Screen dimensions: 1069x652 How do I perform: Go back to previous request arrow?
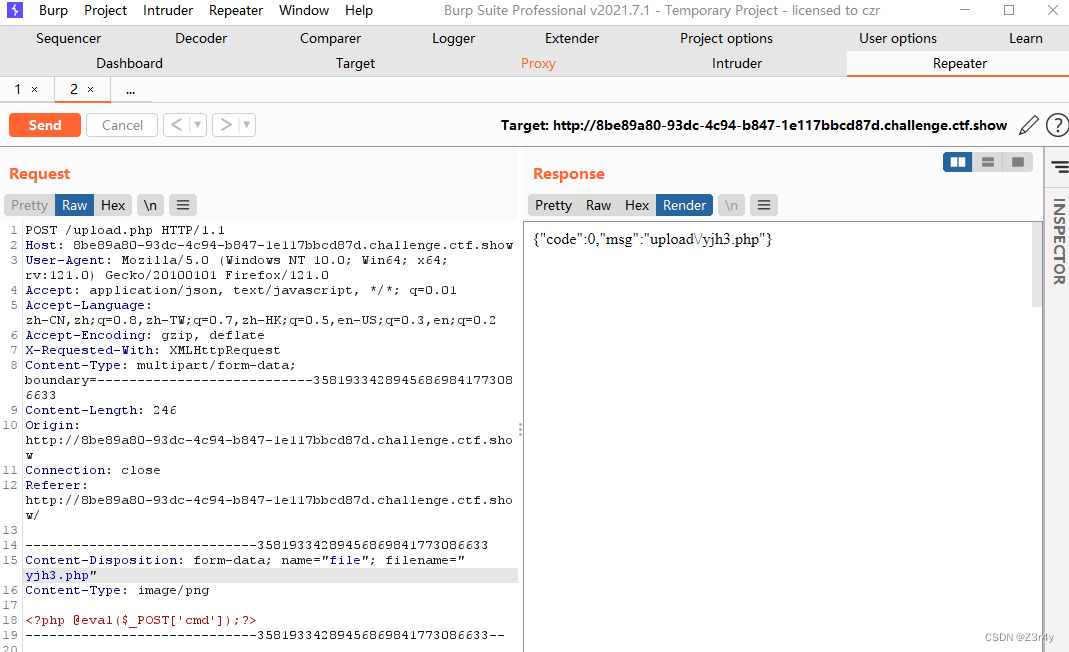(177, 125)
